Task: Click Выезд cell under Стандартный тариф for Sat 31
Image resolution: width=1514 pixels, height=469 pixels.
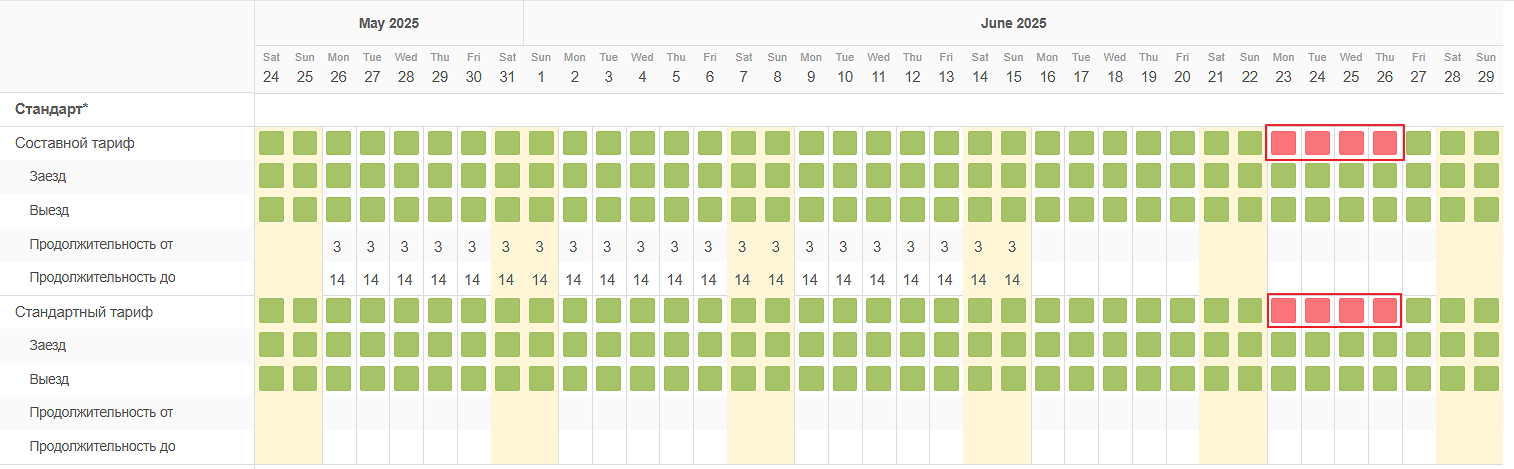Action: coord(507,379)
